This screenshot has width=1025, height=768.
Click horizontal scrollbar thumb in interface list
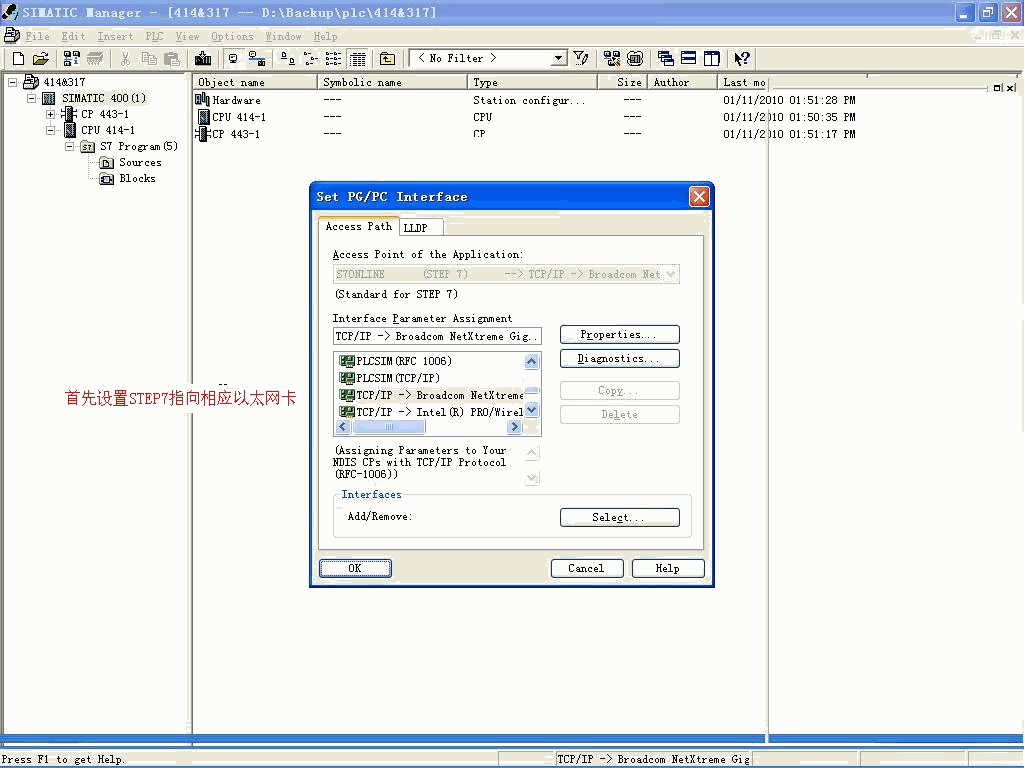[x=389, y=427]
